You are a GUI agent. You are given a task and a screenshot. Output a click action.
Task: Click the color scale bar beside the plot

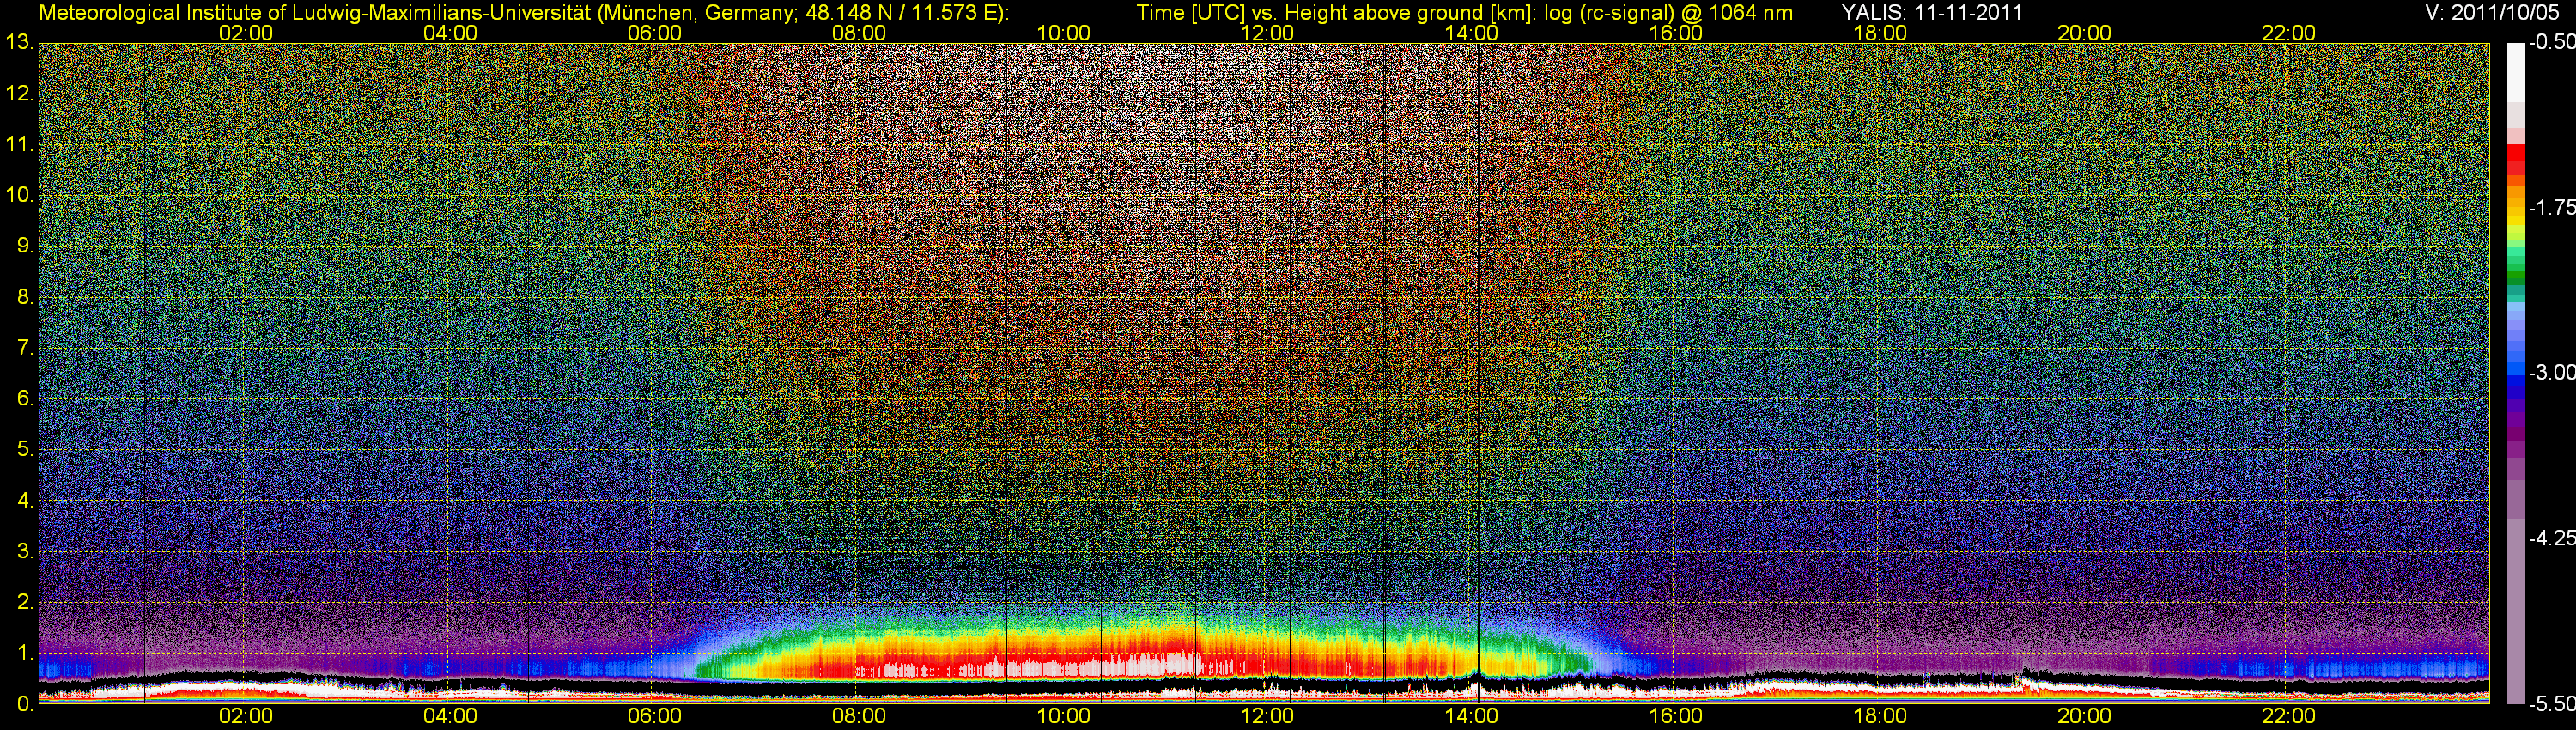point(2515,373)
